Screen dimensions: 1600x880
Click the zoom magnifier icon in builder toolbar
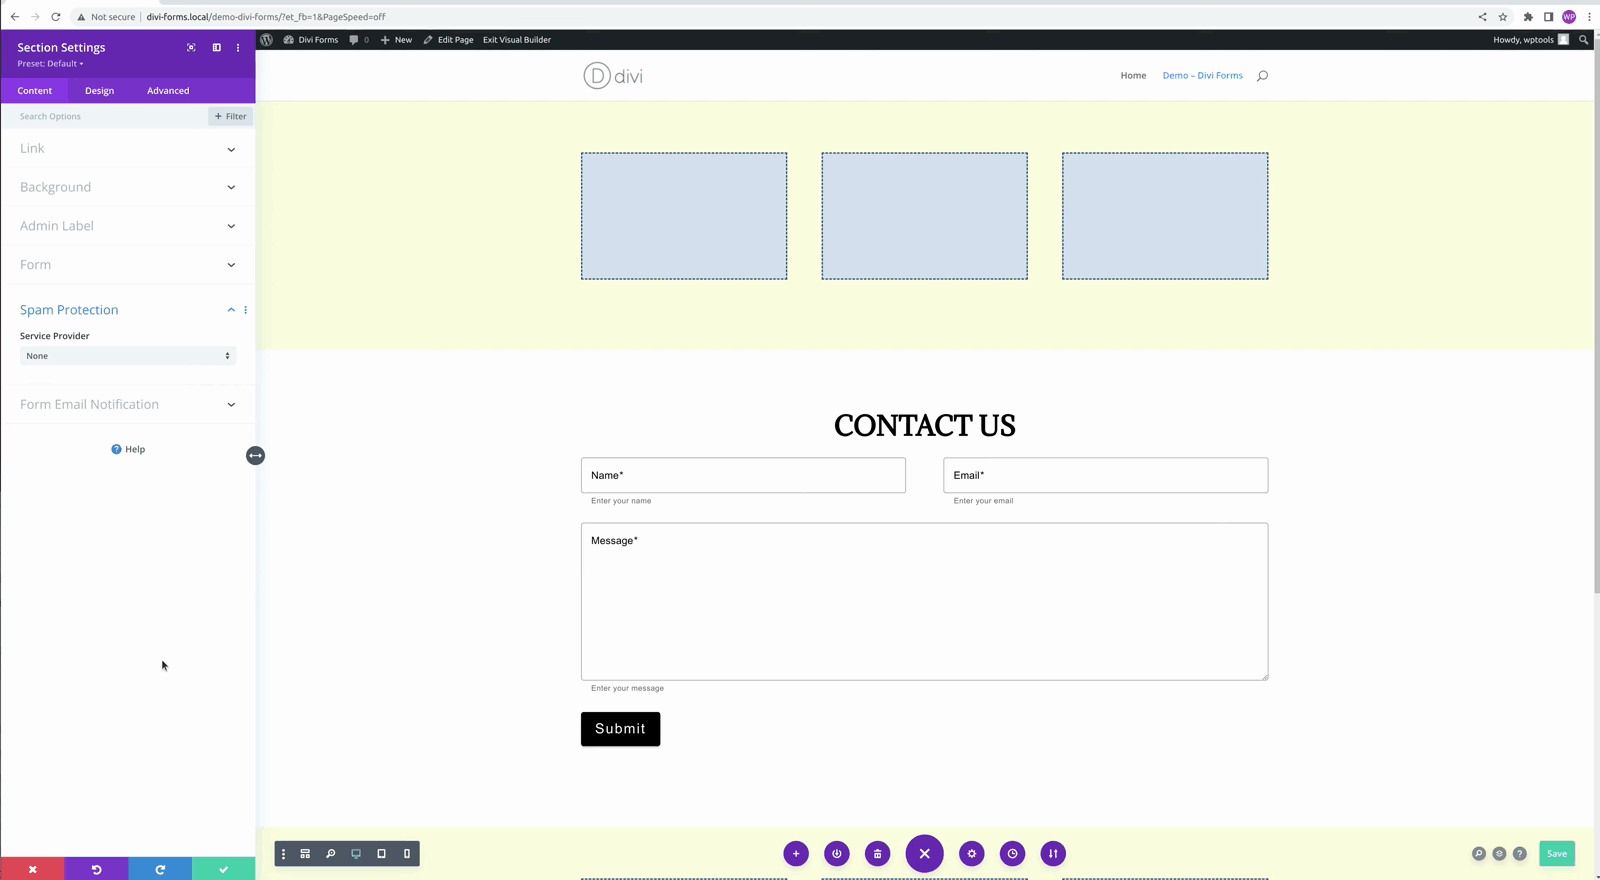330,854
